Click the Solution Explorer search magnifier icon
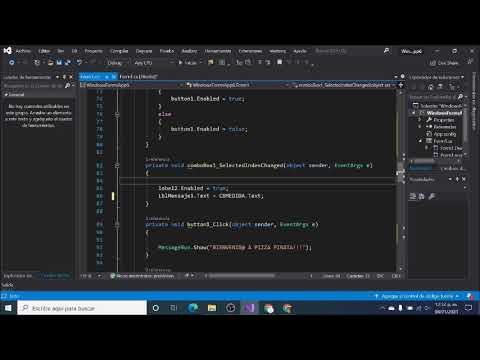480x360 pixels. [460, 97]
